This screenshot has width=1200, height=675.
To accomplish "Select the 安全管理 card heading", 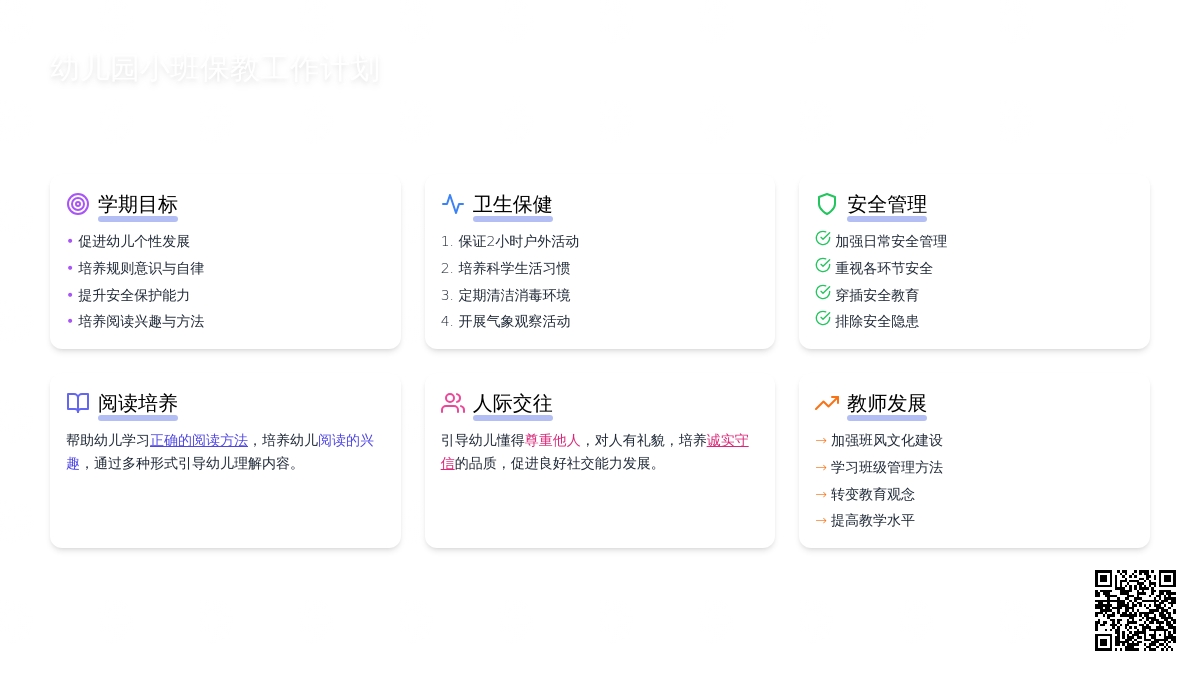I will pos(887,205).
